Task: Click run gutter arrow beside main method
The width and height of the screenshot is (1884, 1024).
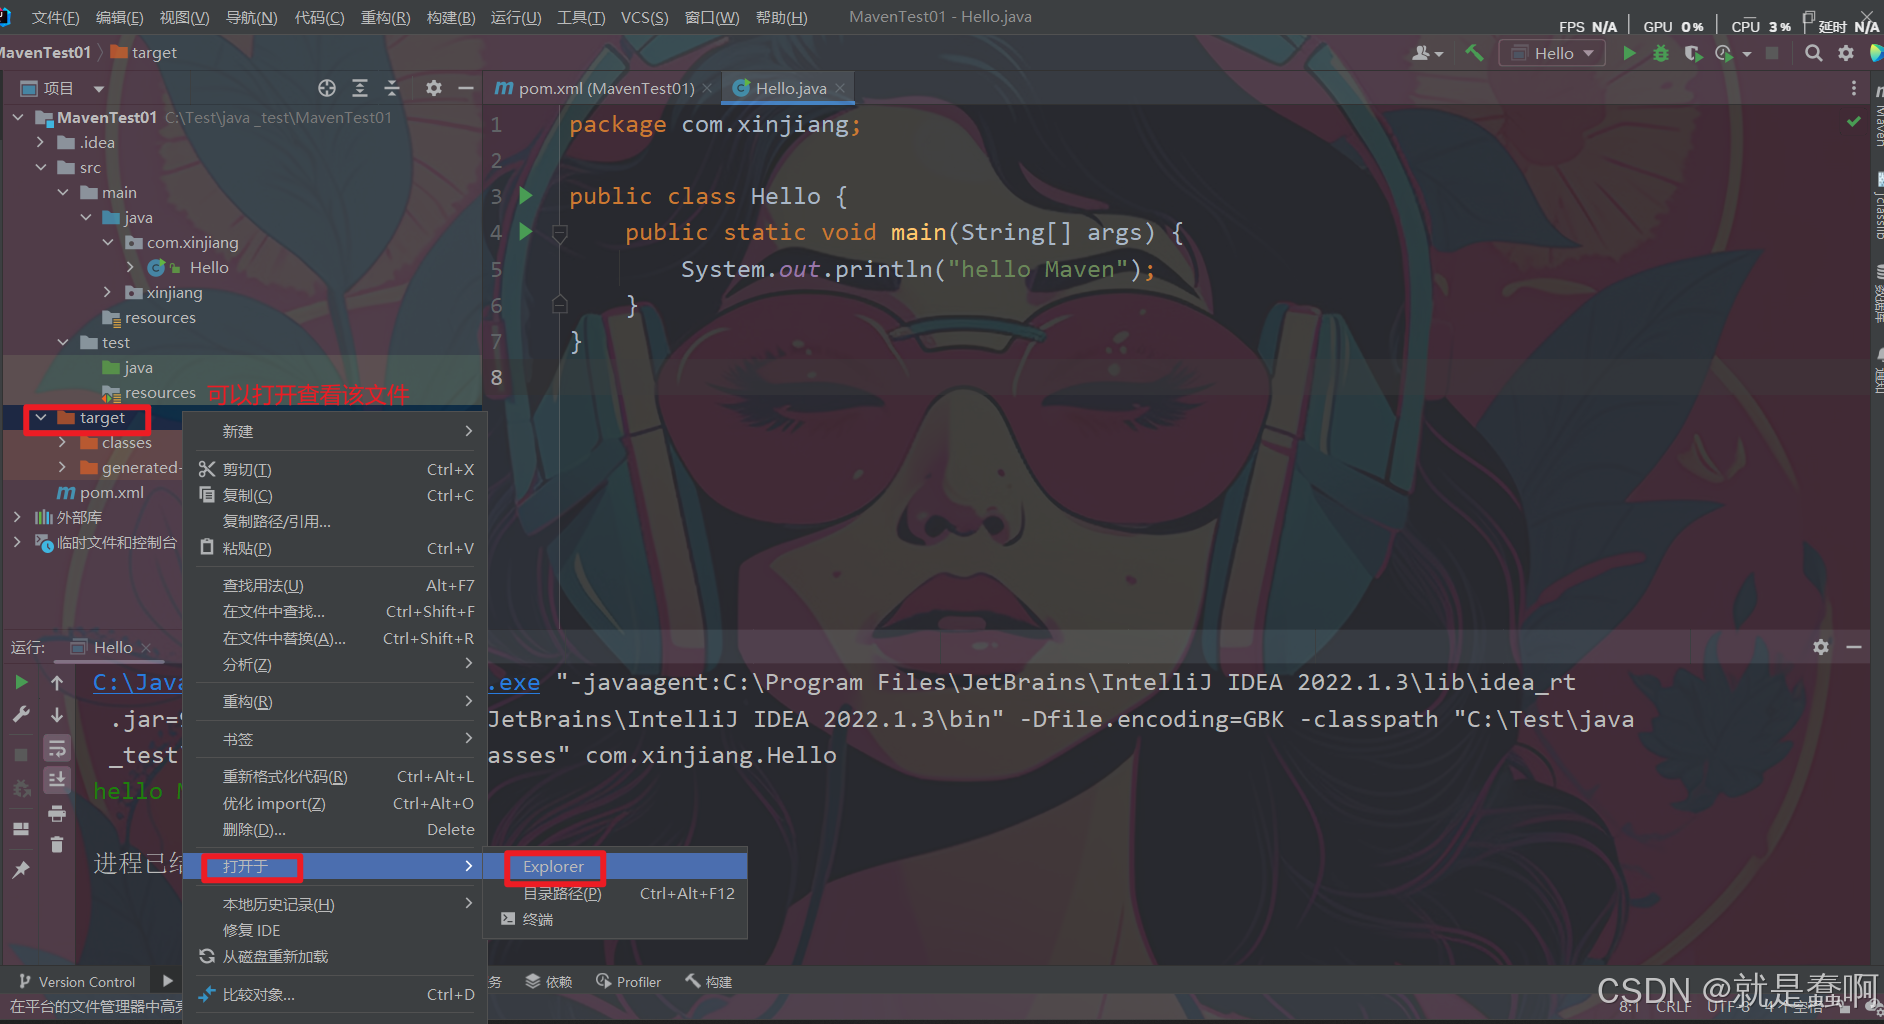Action: (526, 232)
